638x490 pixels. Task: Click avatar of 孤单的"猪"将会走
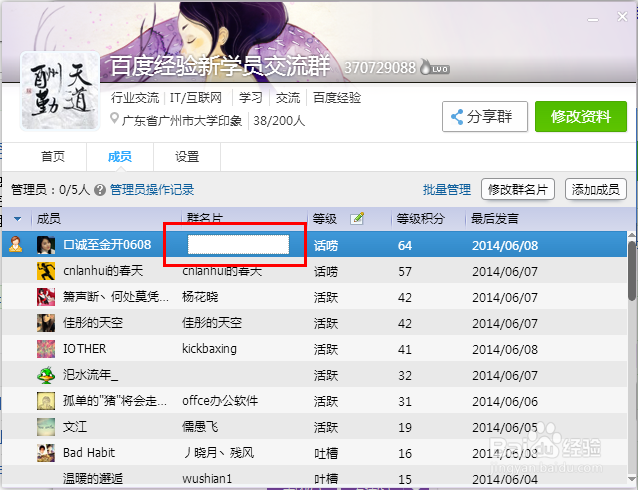pos(46,401)
